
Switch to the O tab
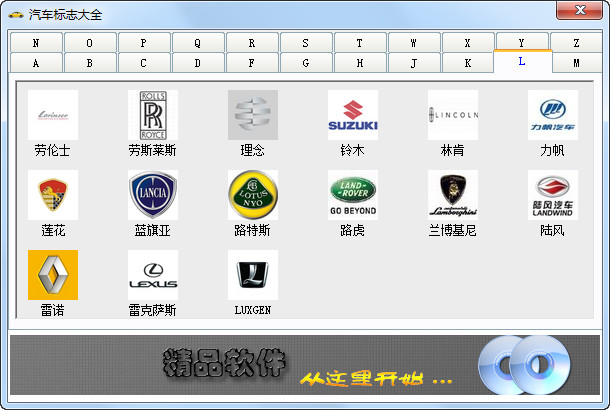point(90,42)
